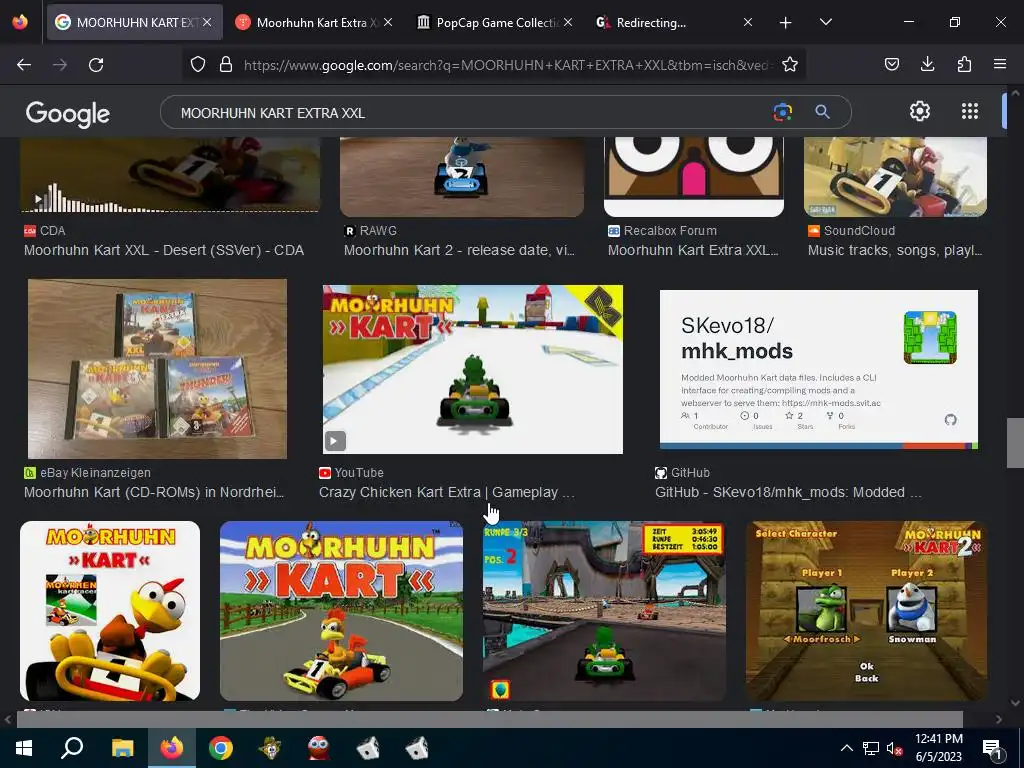Open the Runde 3/3 race screenshot thumbnail
This screenshot has height=768, width=1024.
pyautogui.click(x=604, y=611)
